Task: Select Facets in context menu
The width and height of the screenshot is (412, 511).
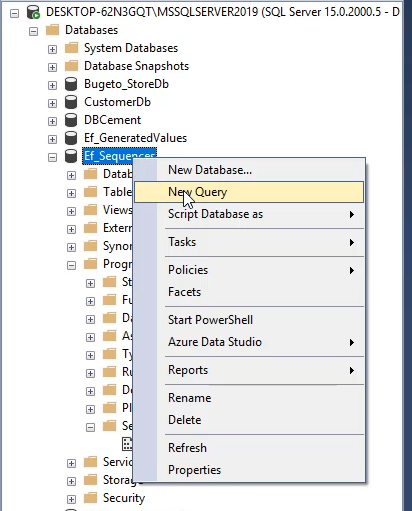Action: 249,292
